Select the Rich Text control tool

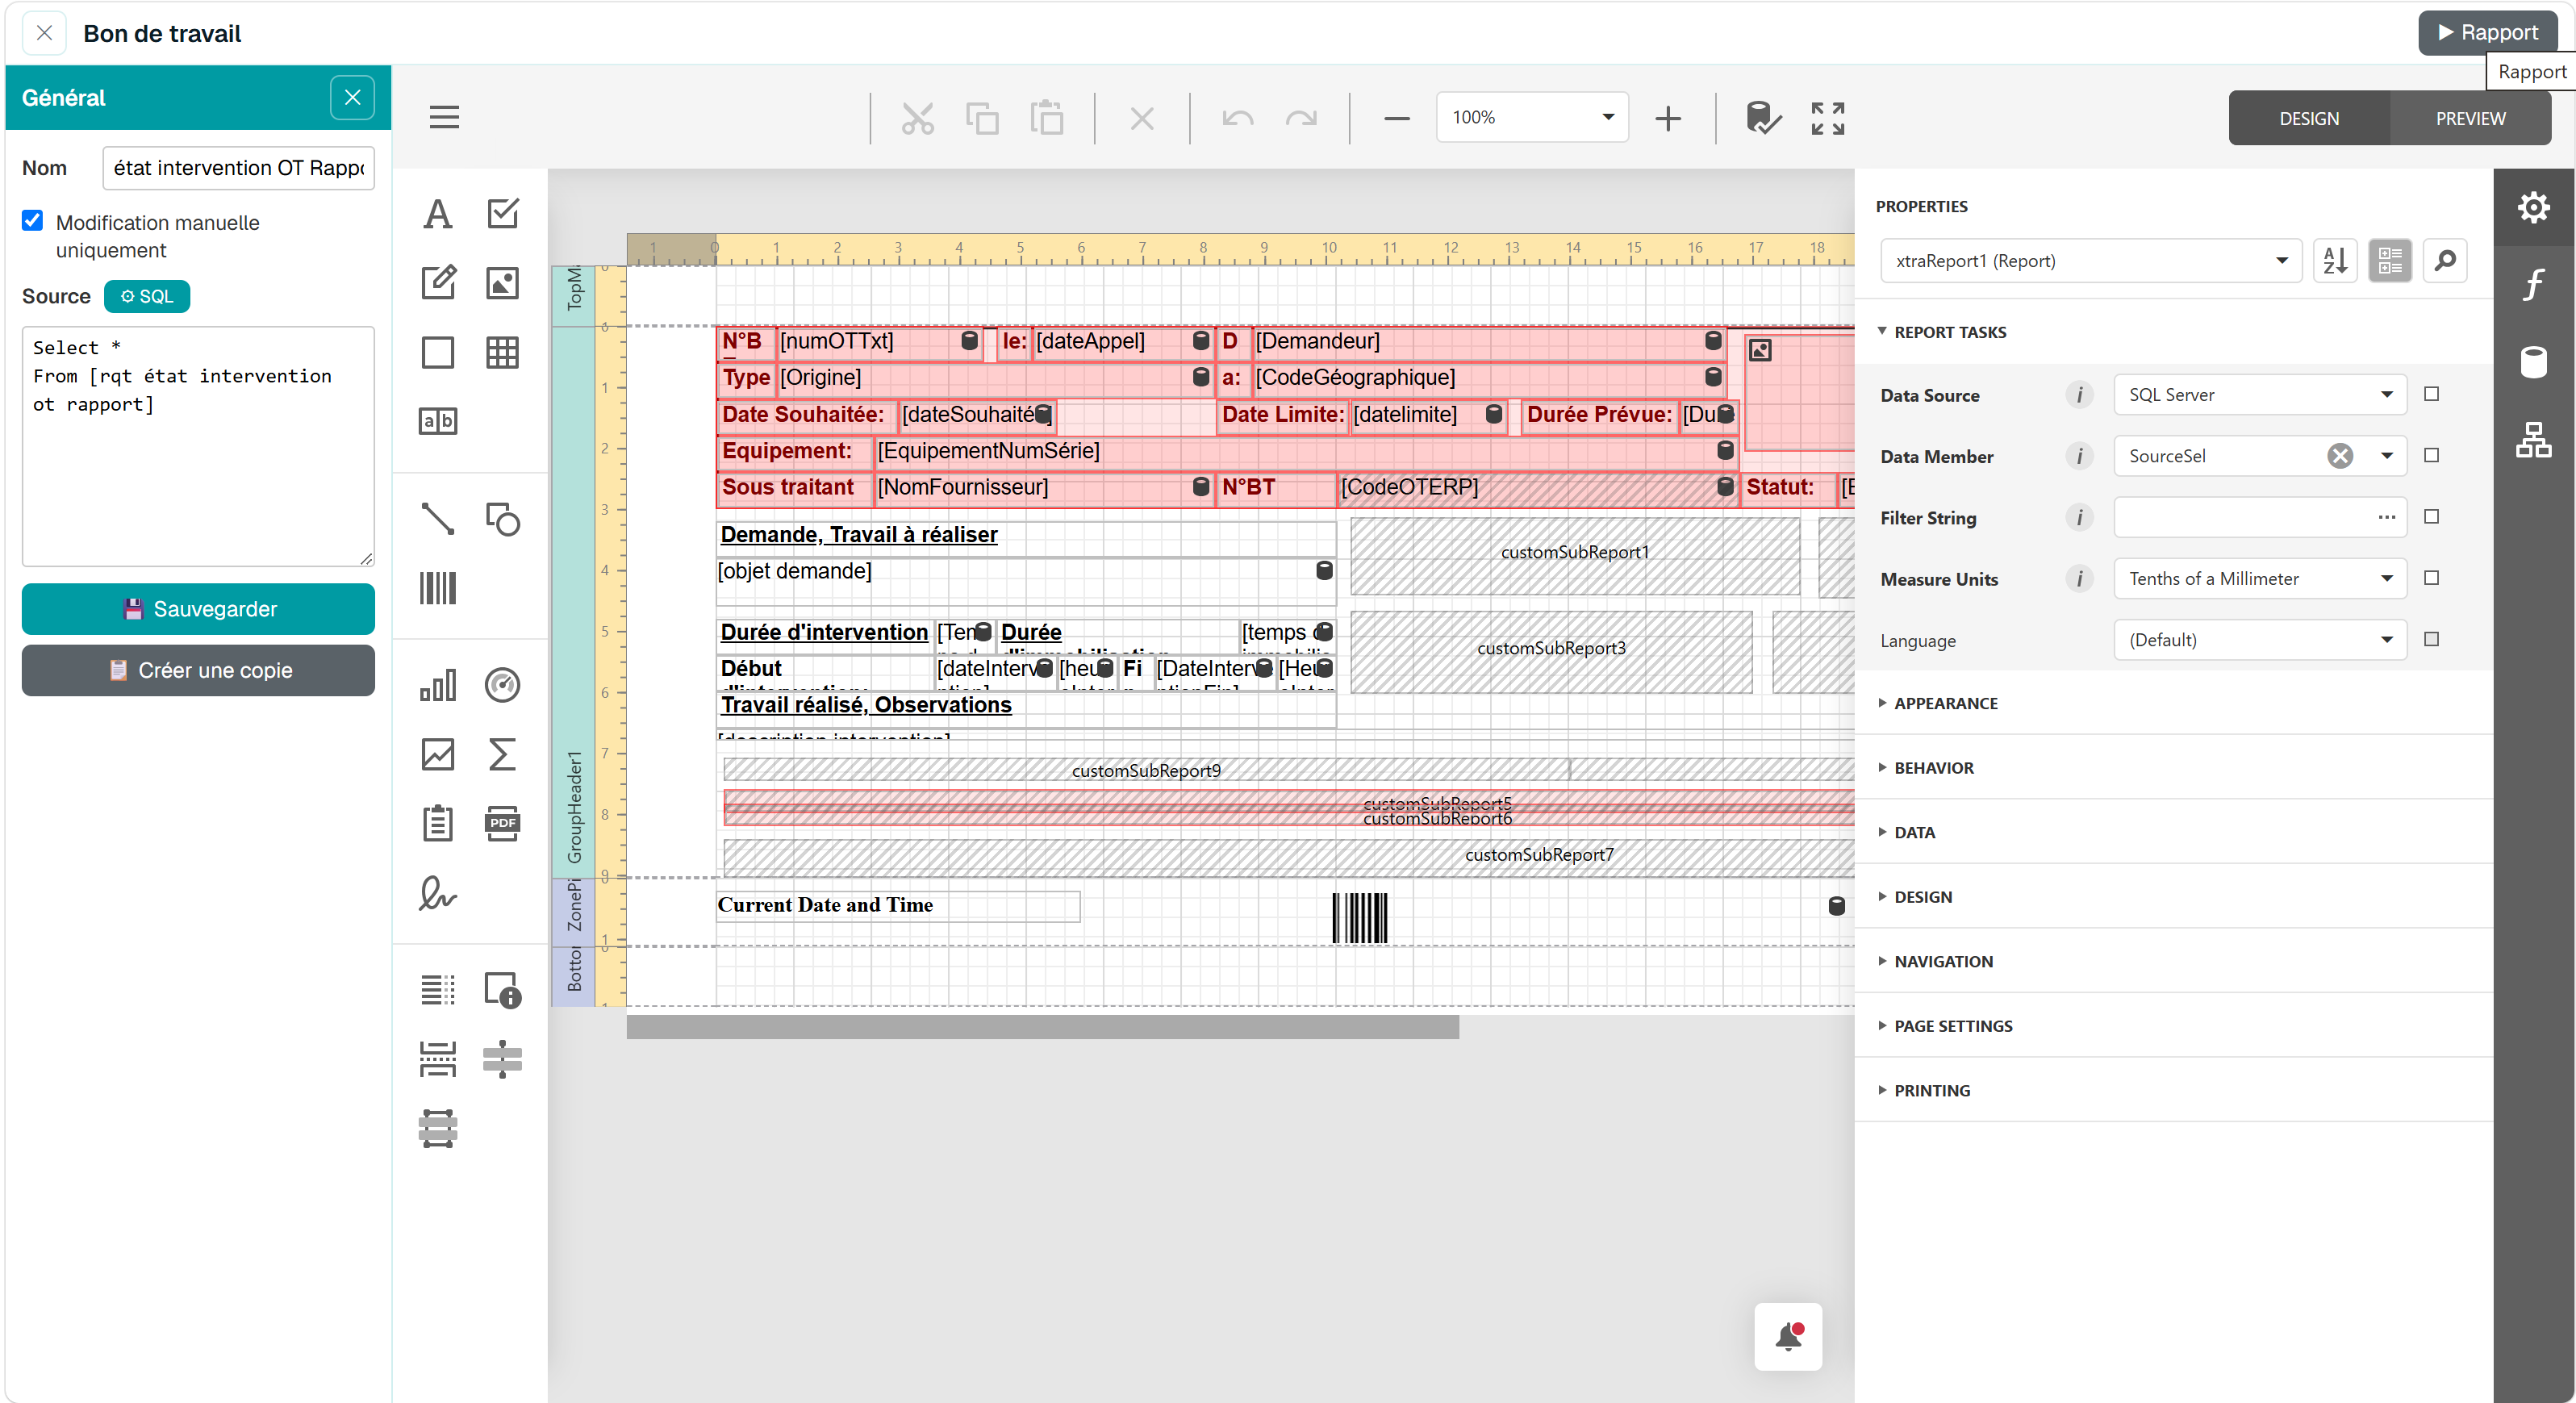[437, 283]
